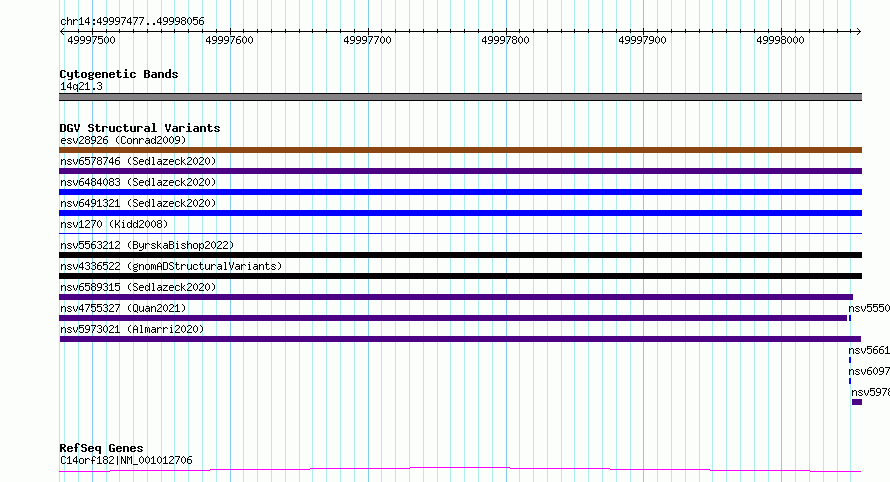Click ruler position 49997600
The height and width of the screenshot is (482, 890).
pos(229,40)
